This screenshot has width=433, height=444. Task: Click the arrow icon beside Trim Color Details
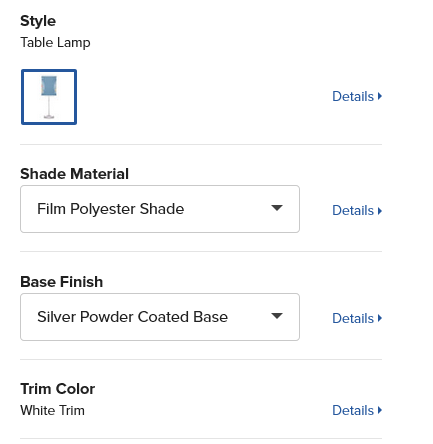(380, 410)
